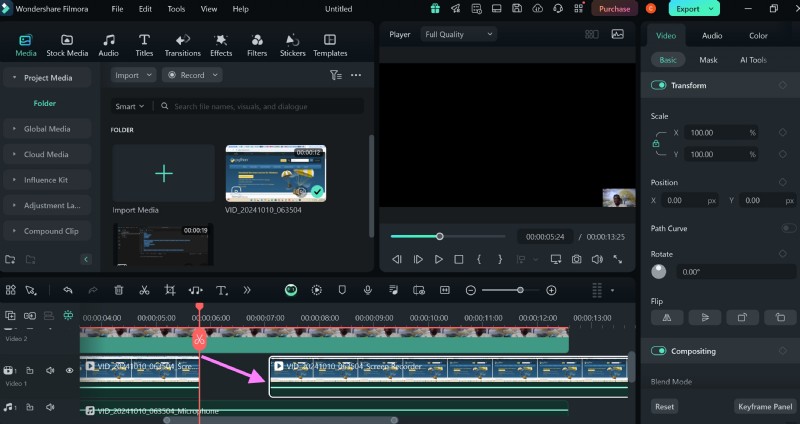Open the File menu
This screenshot has width=800, height=424.
[x=117, y=9]
